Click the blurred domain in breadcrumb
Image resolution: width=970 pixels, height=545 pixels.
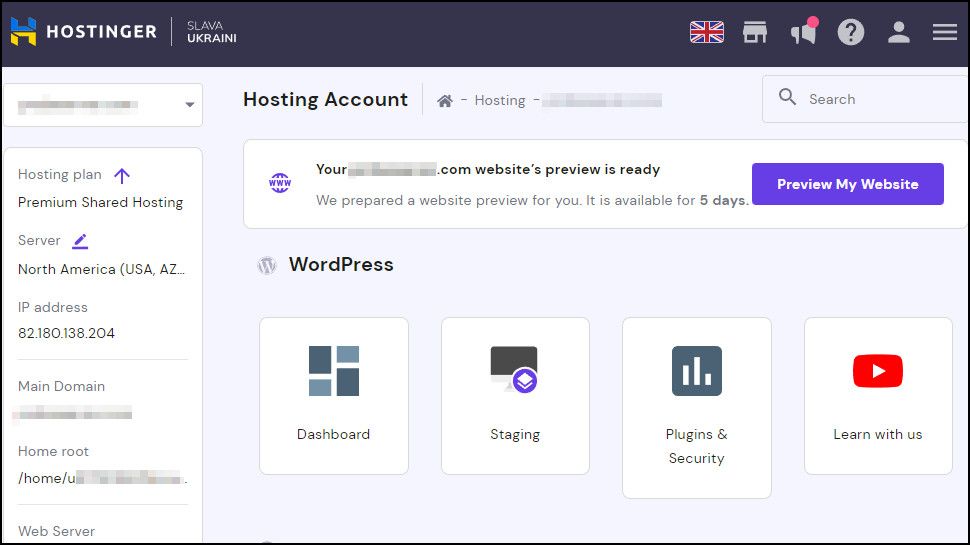602,100
